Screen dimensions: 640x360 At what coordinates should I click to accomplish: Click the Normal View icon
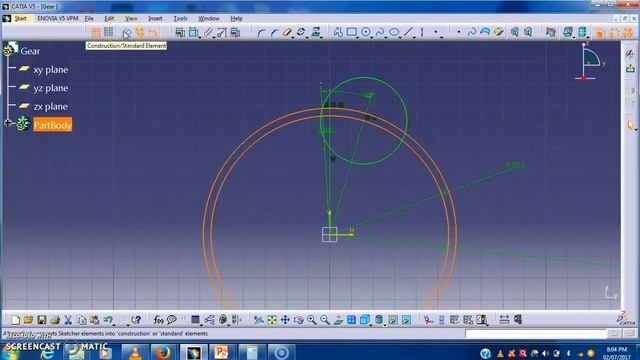click(x=338, y=320)
